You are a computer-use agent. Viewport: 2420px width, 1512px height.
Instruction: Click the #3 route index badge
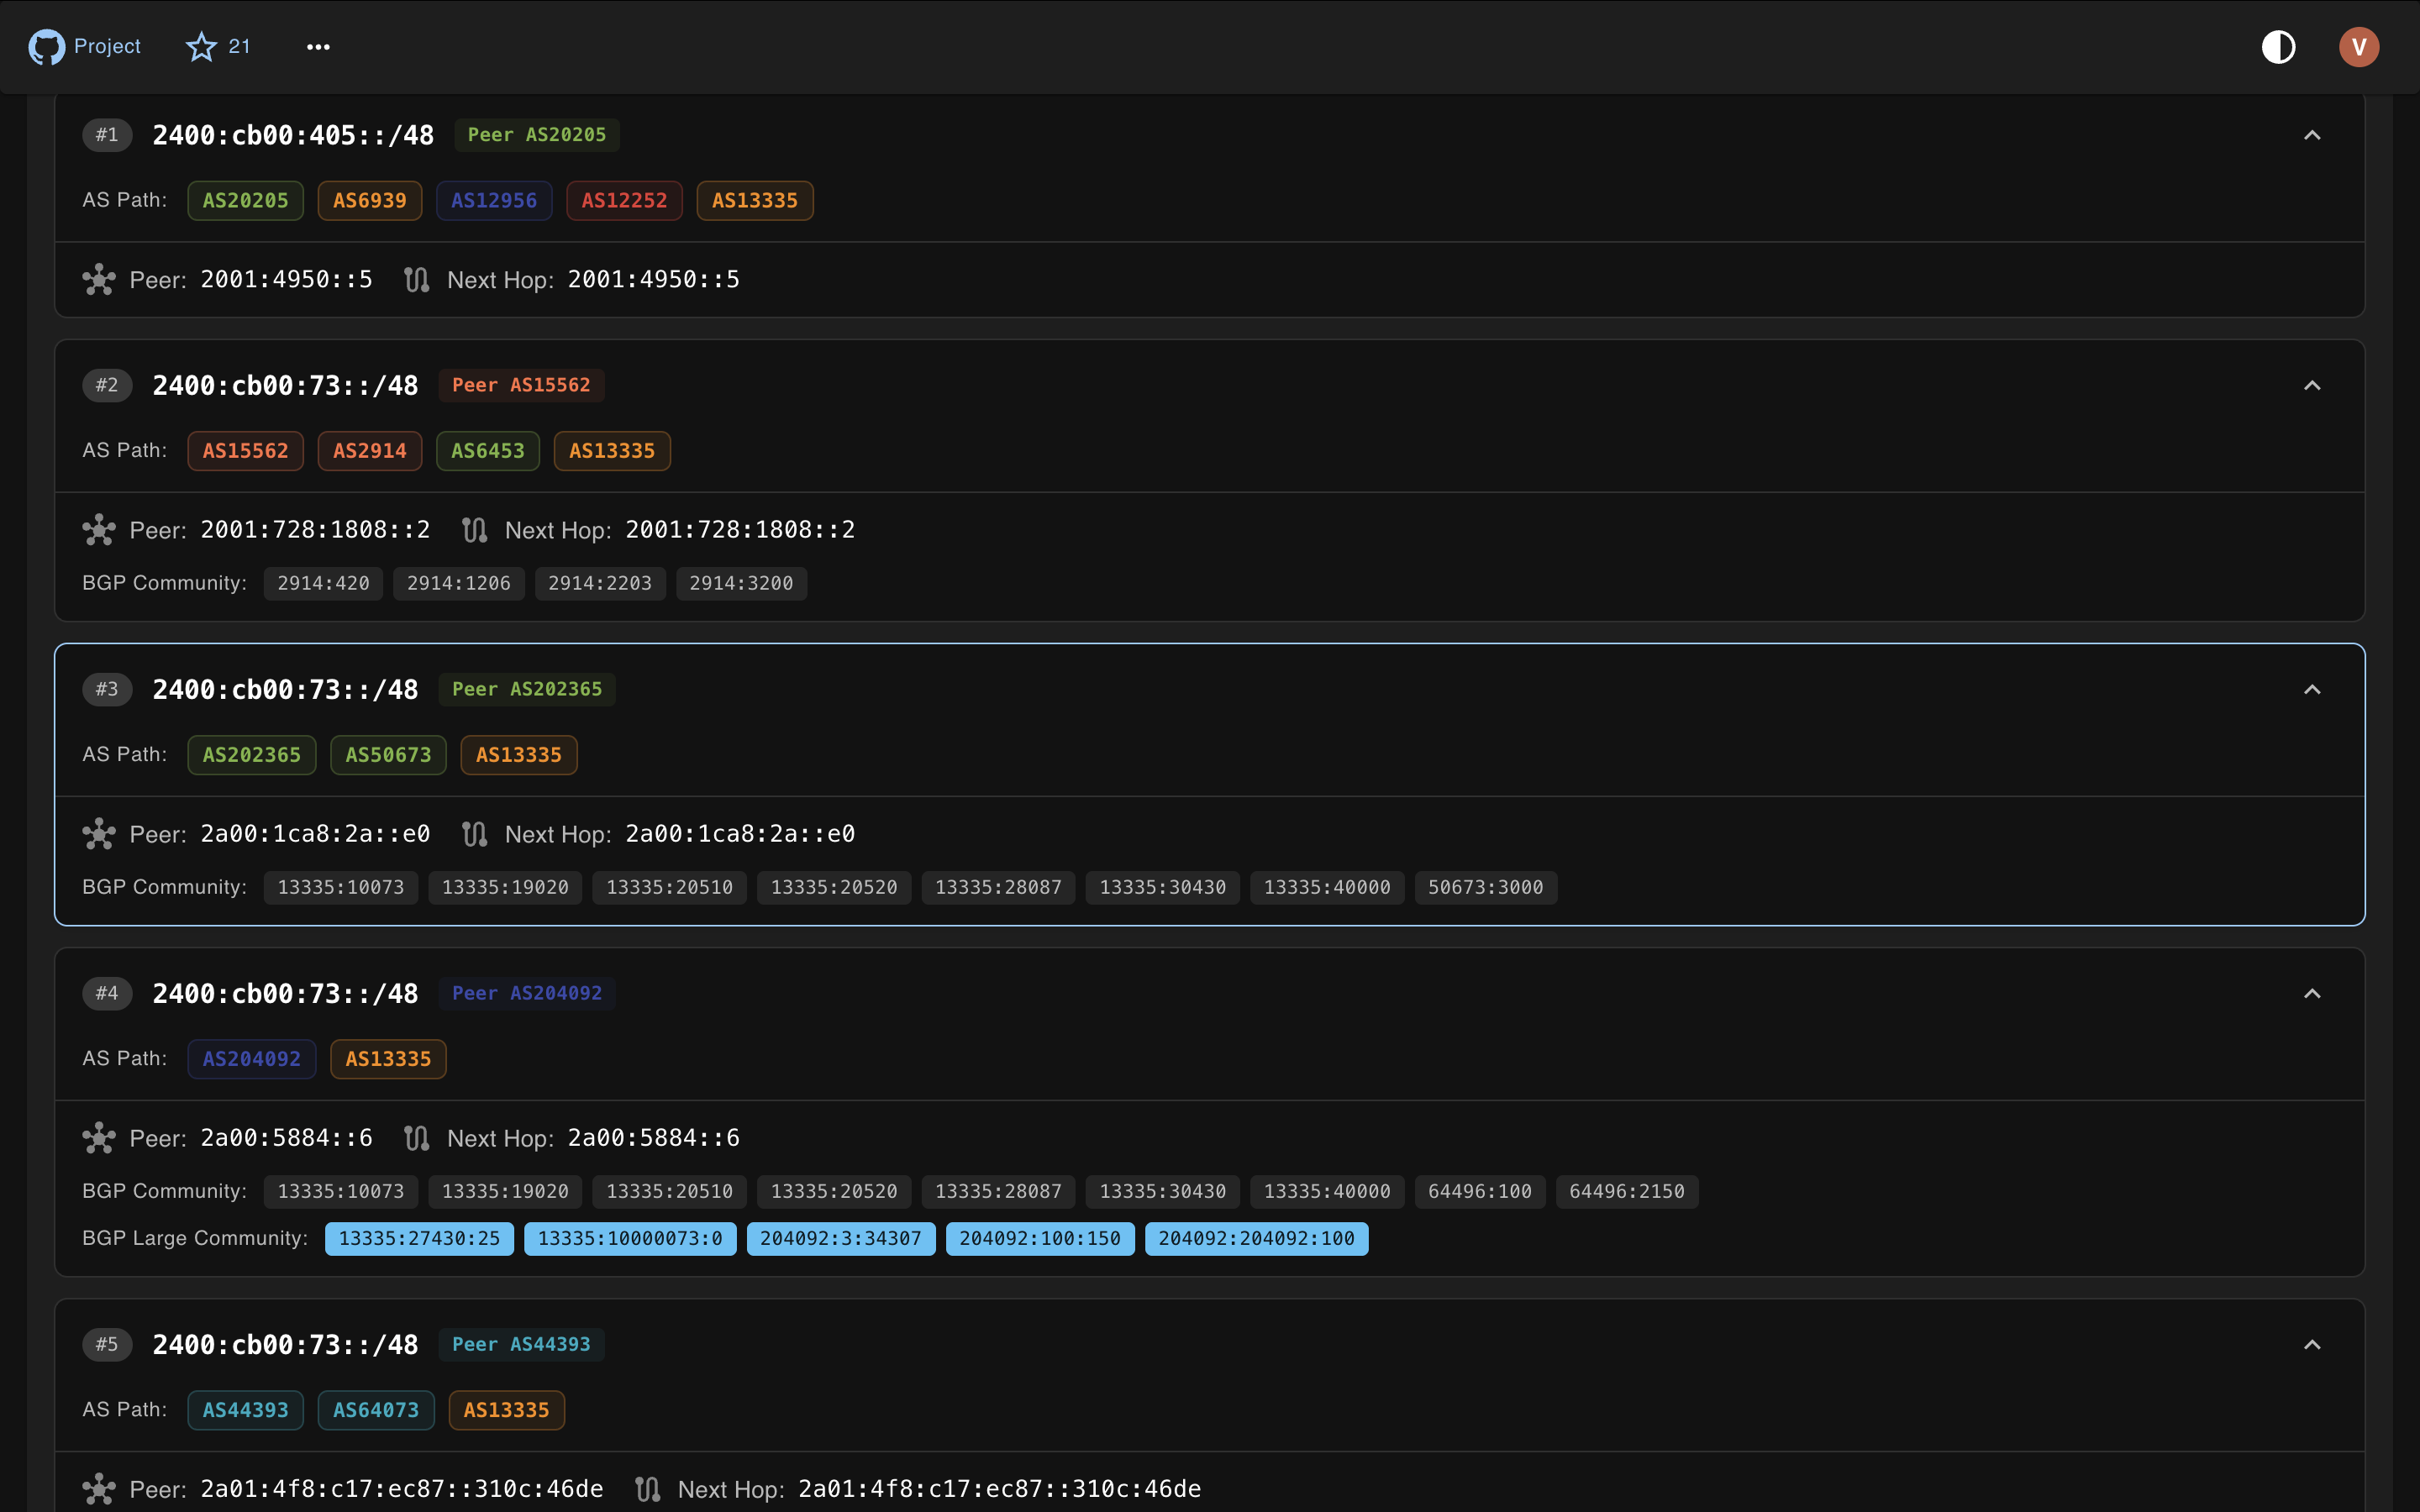click(x=107, y=689)
